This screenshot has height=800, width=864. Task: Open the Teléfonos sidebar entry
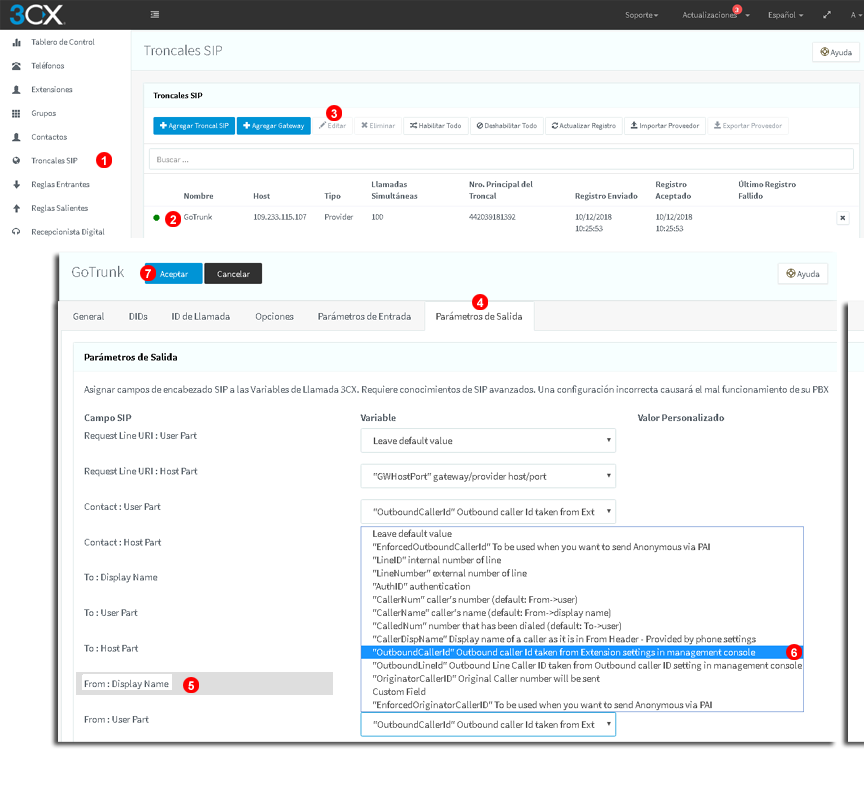coord(47,66)
